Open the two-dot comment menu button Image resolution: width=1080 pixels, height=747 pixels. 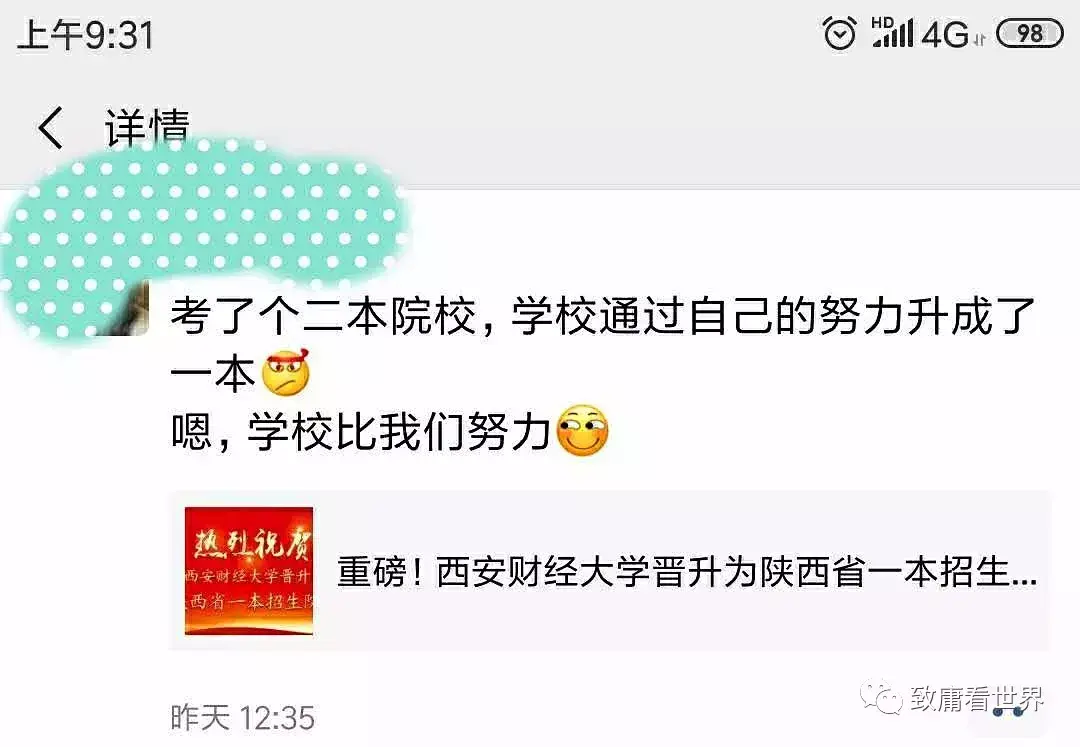click(x=1007, y=712)
